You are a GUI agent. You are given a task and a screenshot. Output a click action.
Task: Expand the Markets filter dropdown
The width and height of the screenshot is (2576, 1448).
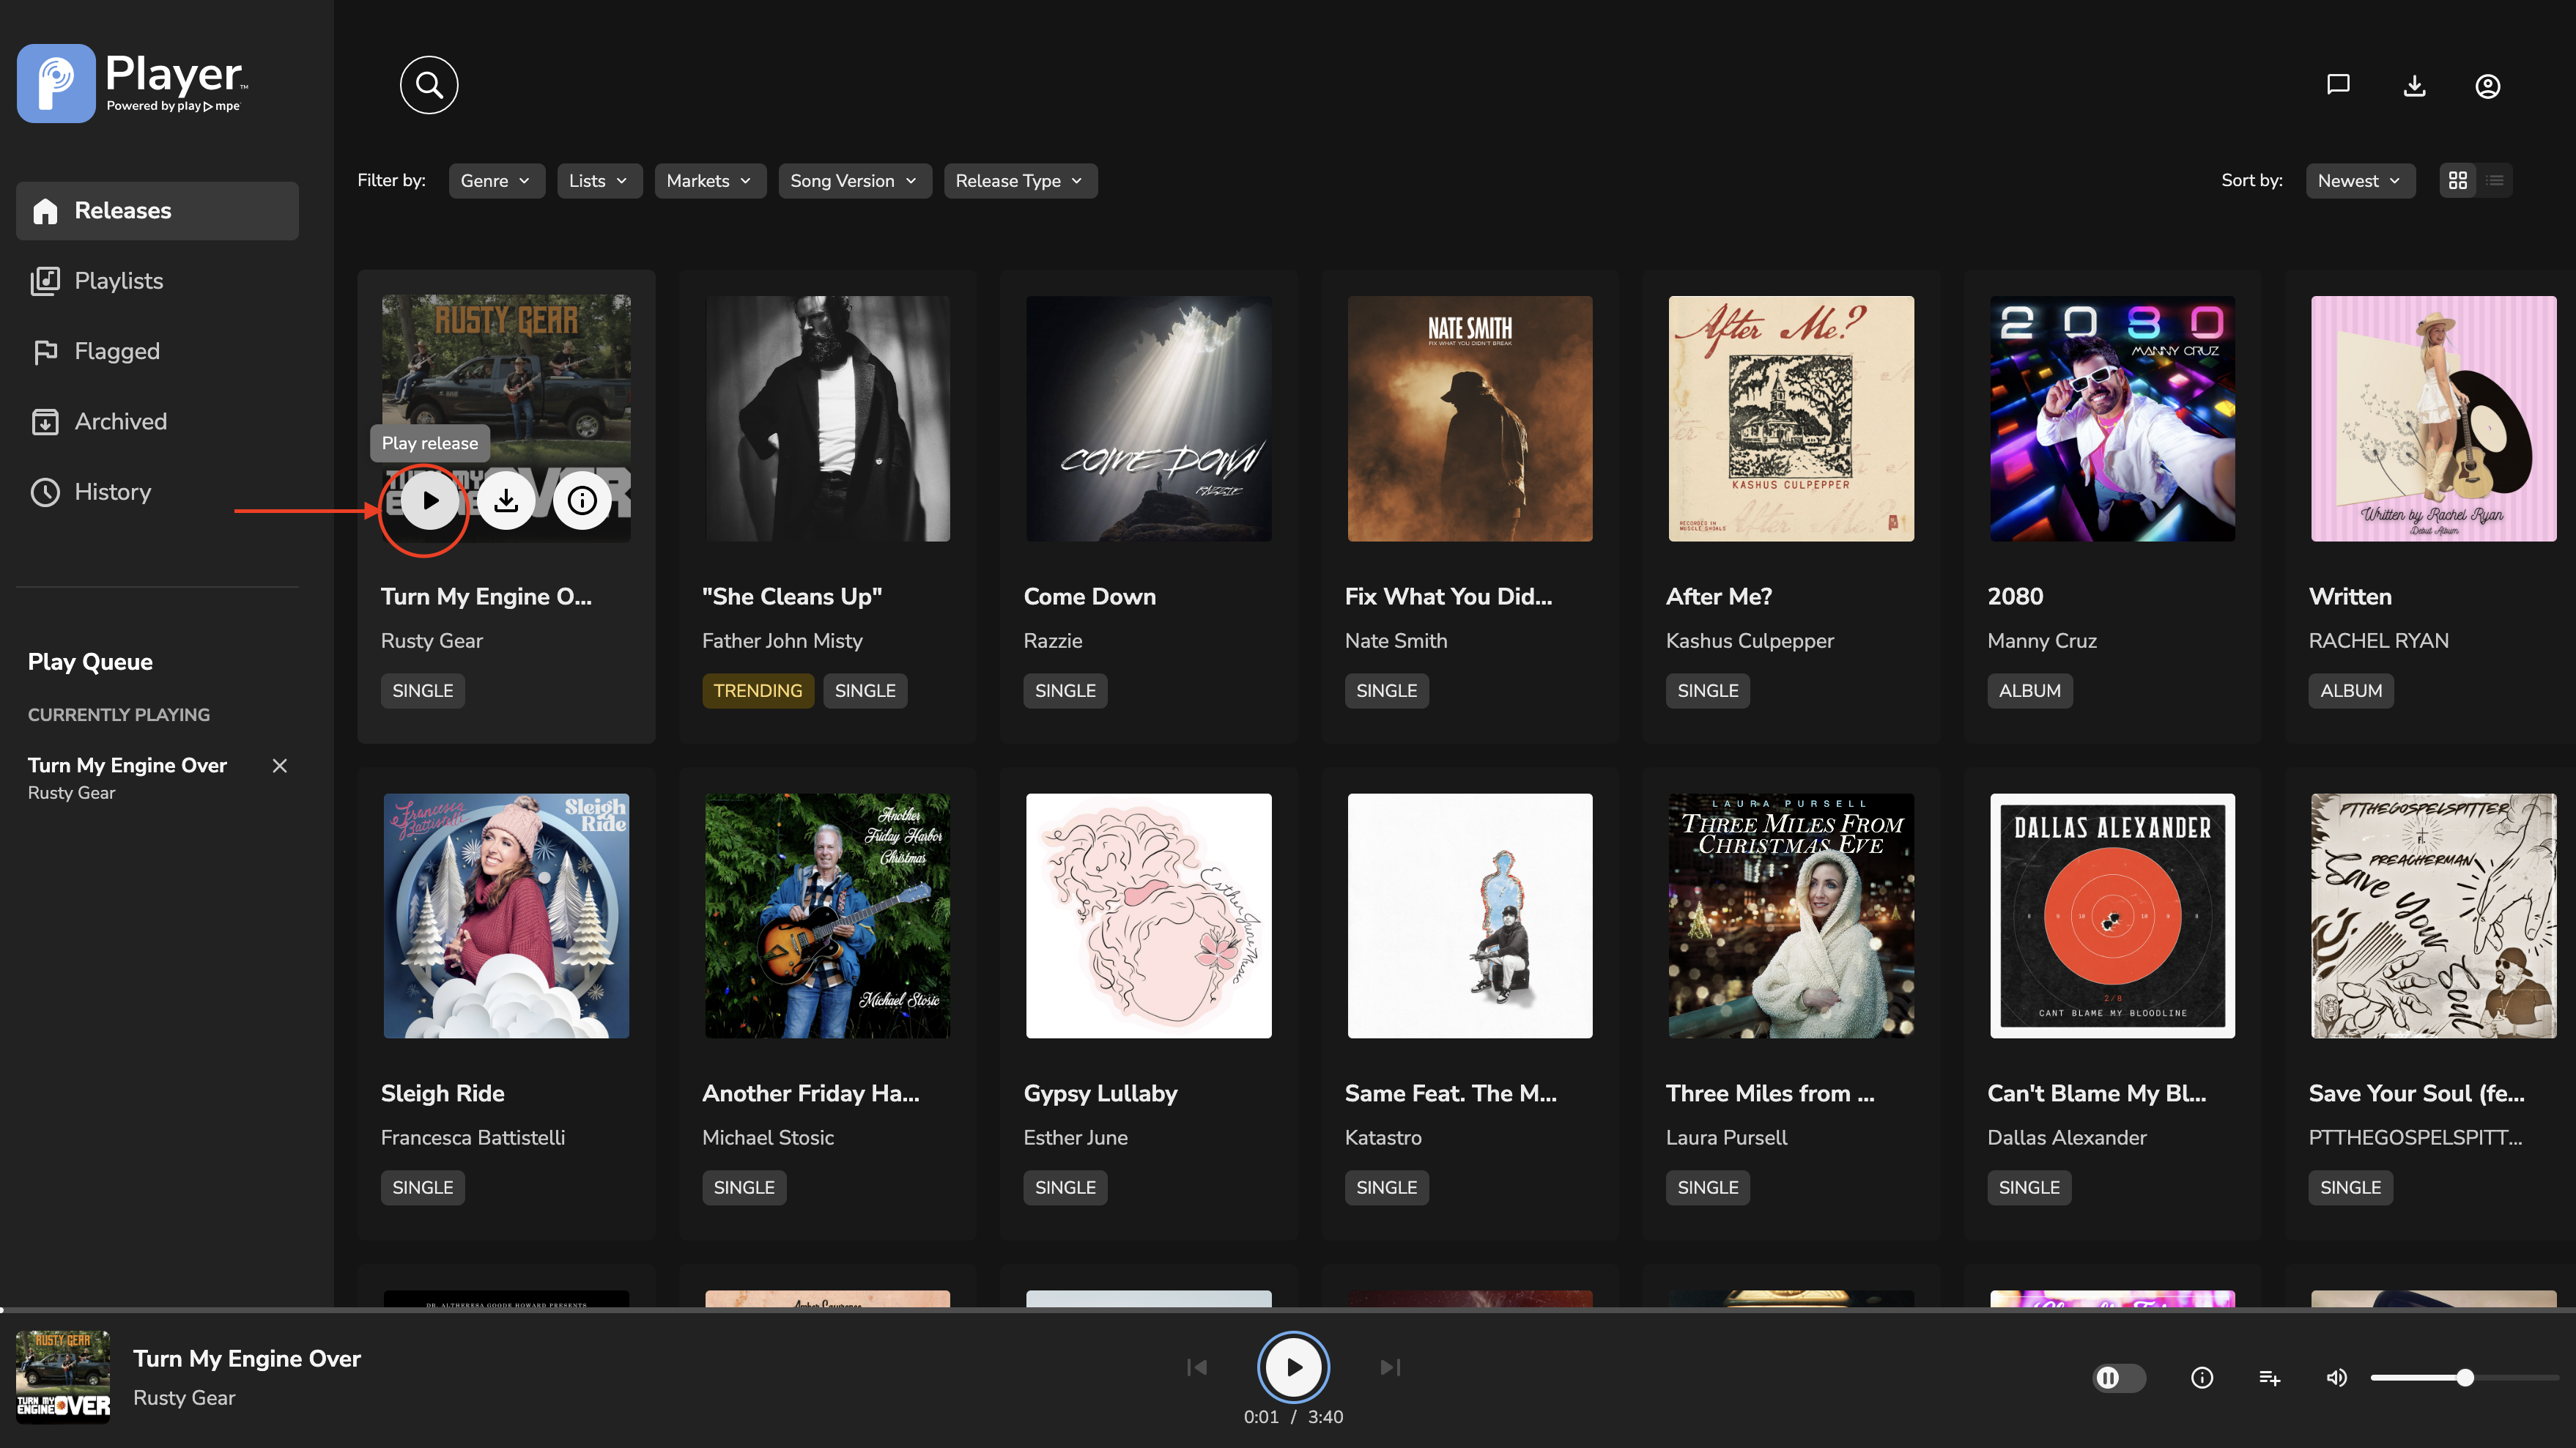point(710,181)
